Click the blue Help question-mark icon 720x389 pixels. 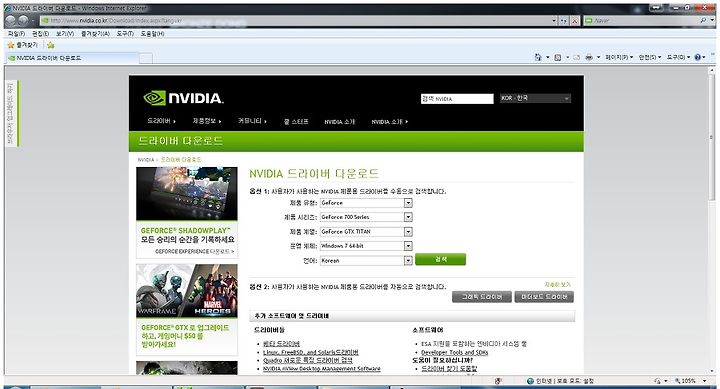[698, 57]
